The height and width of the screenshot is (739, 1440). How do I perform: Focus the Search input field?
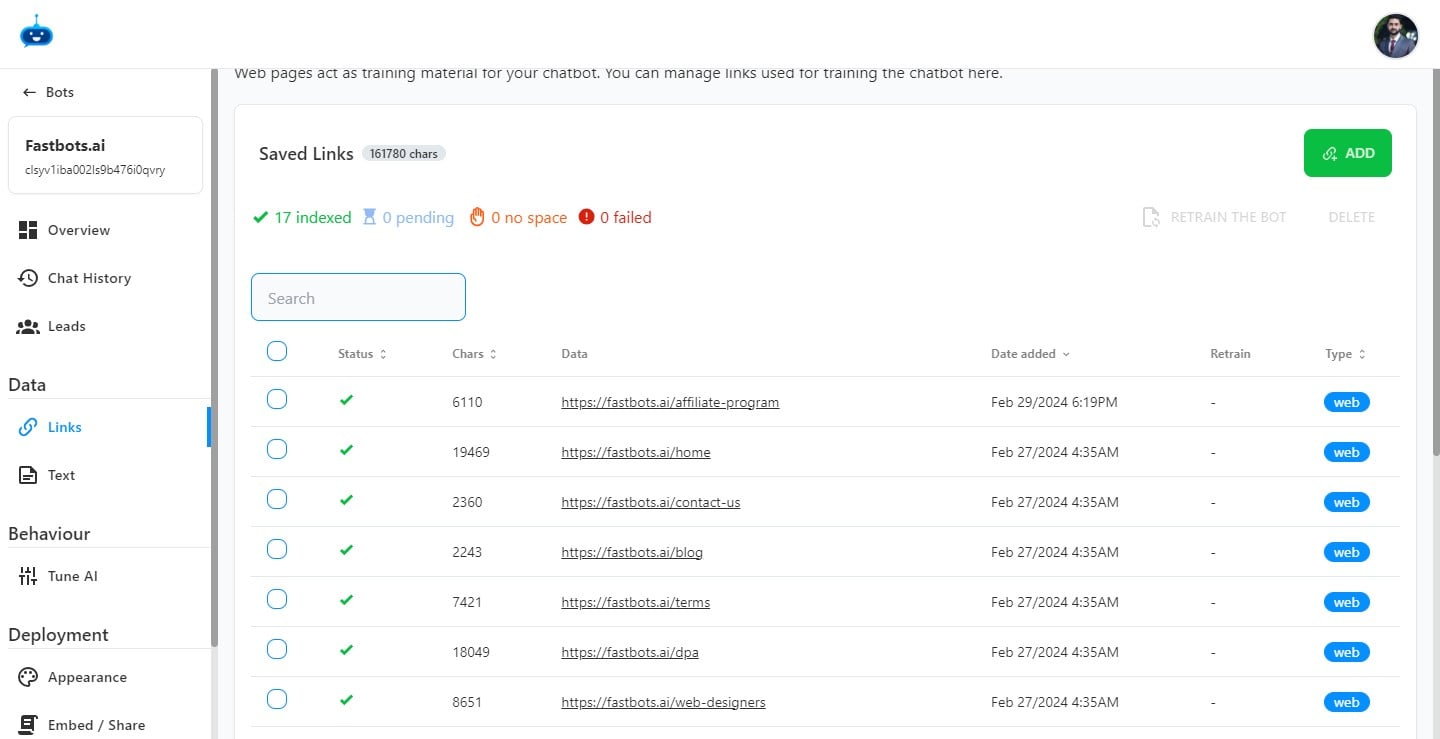pos(358,297)
